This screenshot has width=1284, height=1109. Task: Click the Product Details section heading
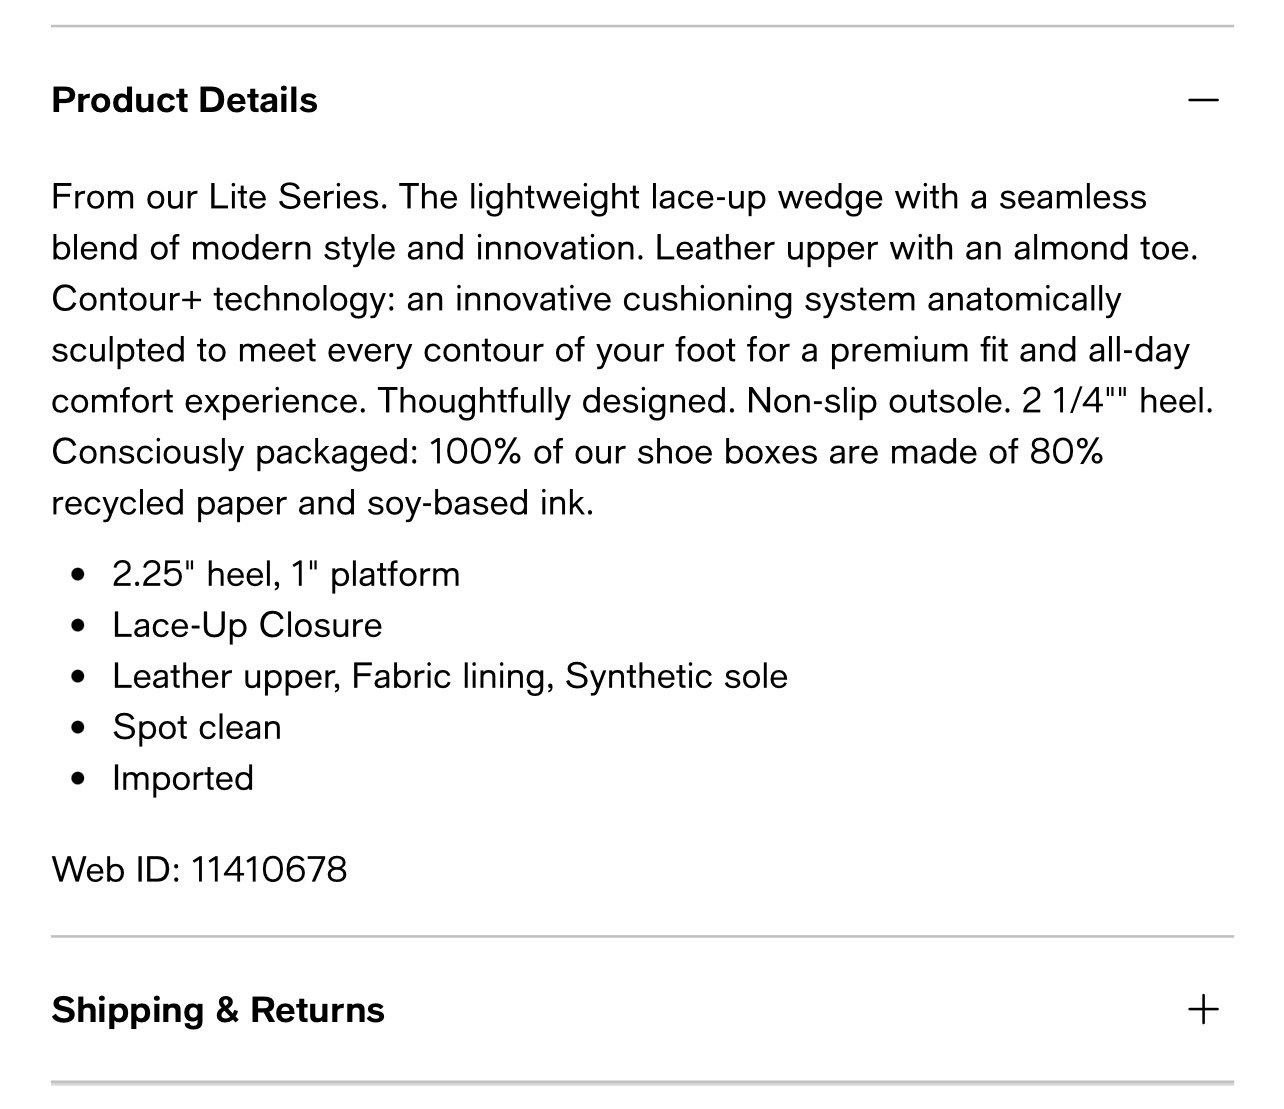point(185,100)
